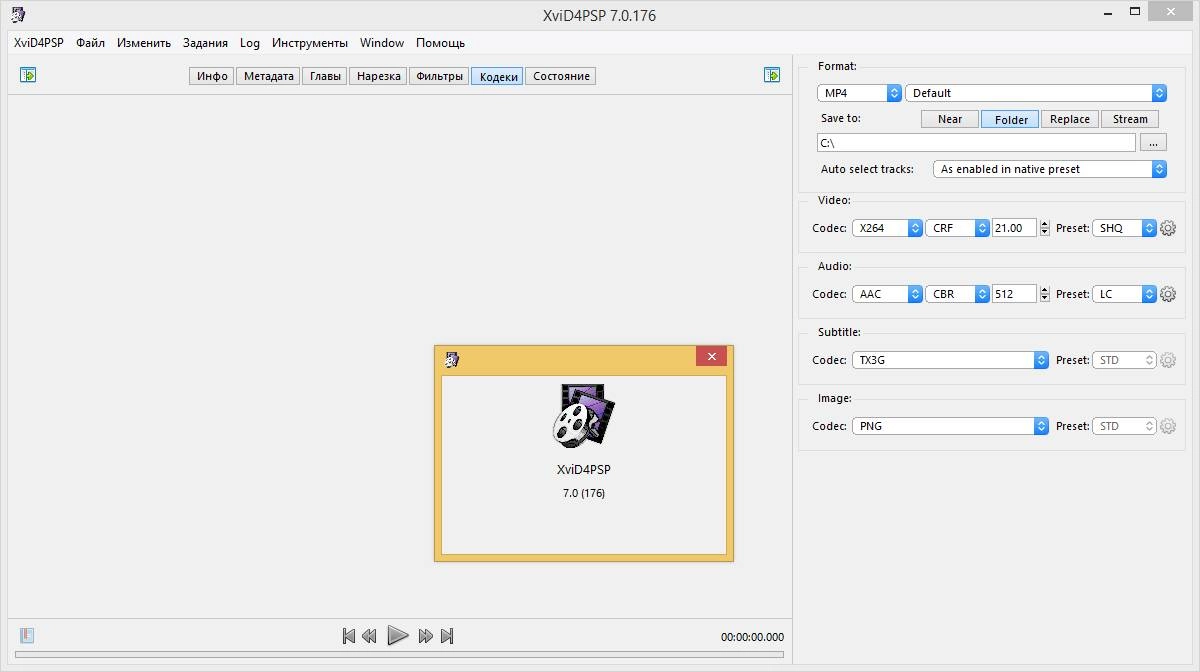
Task: Click the bottom-left playlist panel icon
Action: tap(27, 635)
